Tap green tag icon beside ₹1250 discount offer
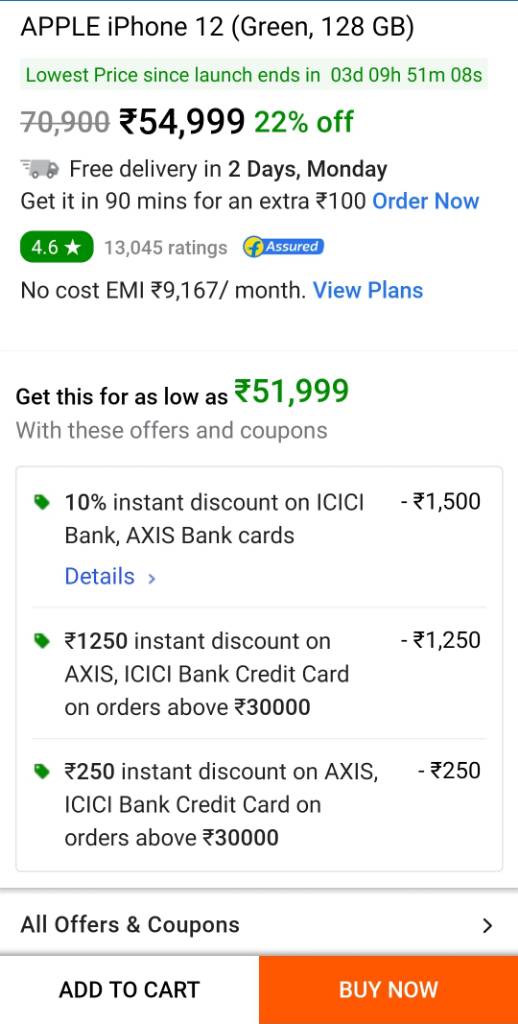The width and height of the screenshot is (518, 1024). tap(42, 641)
